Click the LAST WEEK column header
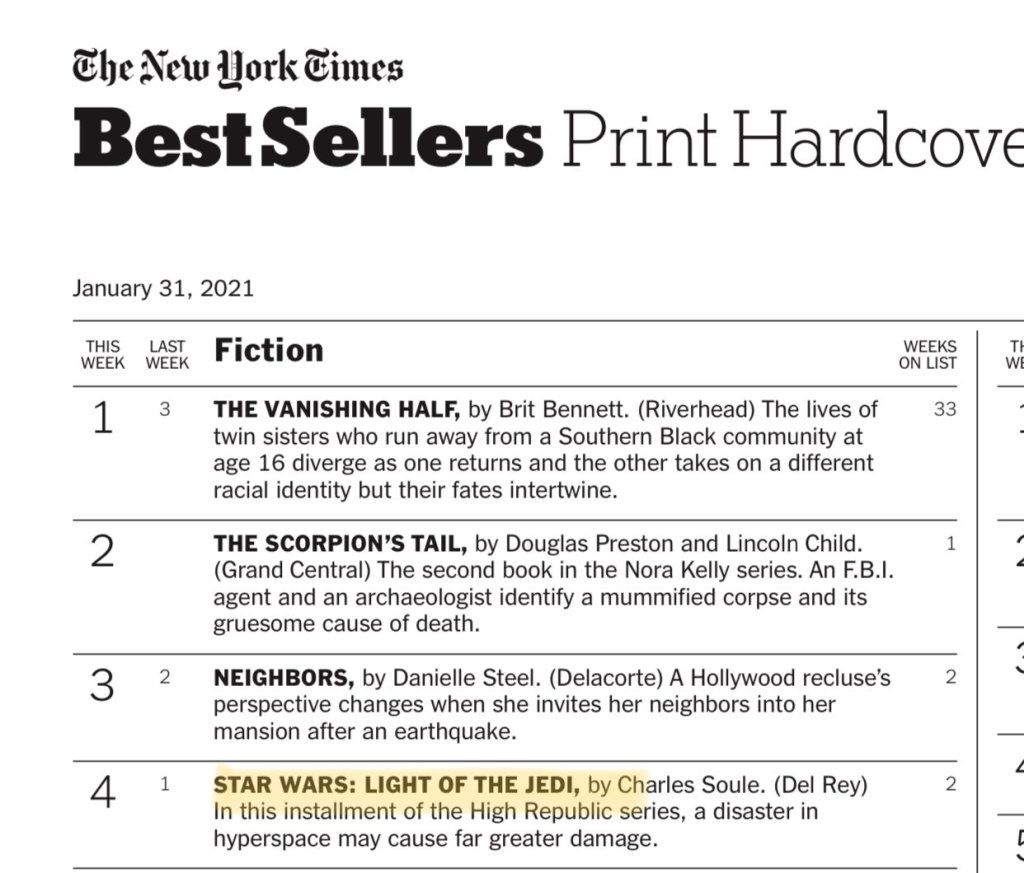 coord(167,355)
